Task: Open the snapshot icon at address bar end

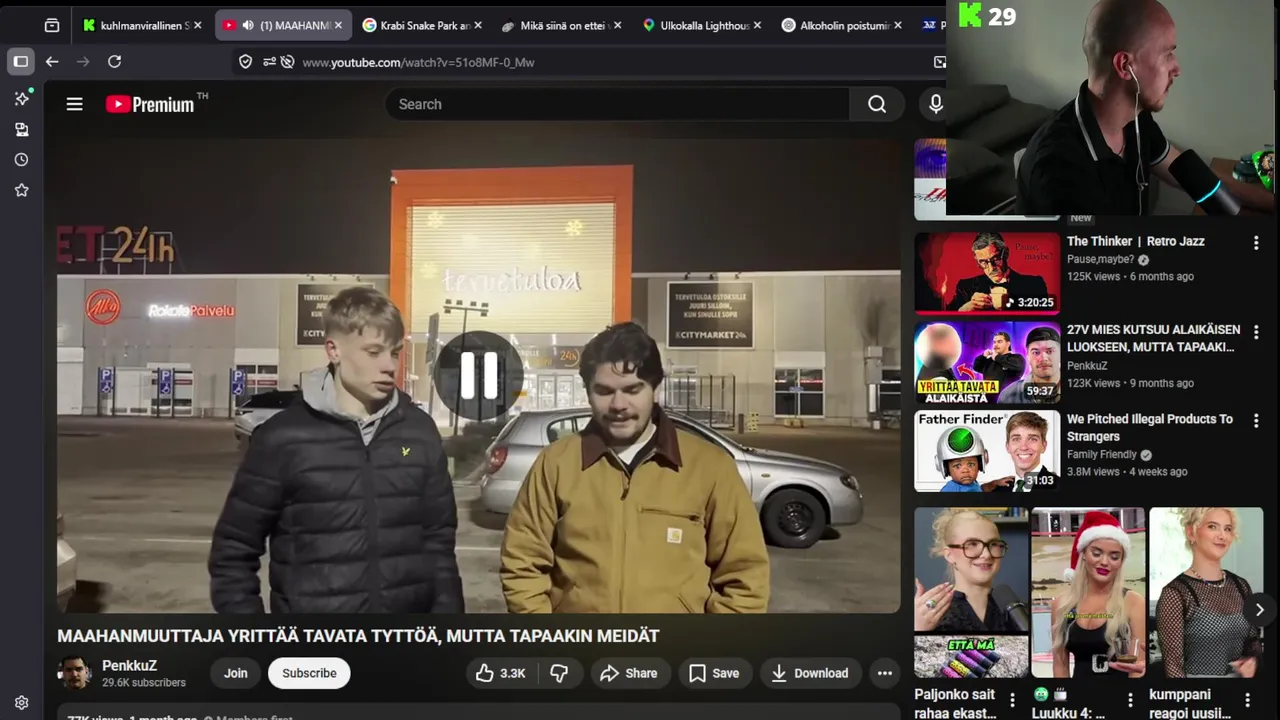Action: 940,62
